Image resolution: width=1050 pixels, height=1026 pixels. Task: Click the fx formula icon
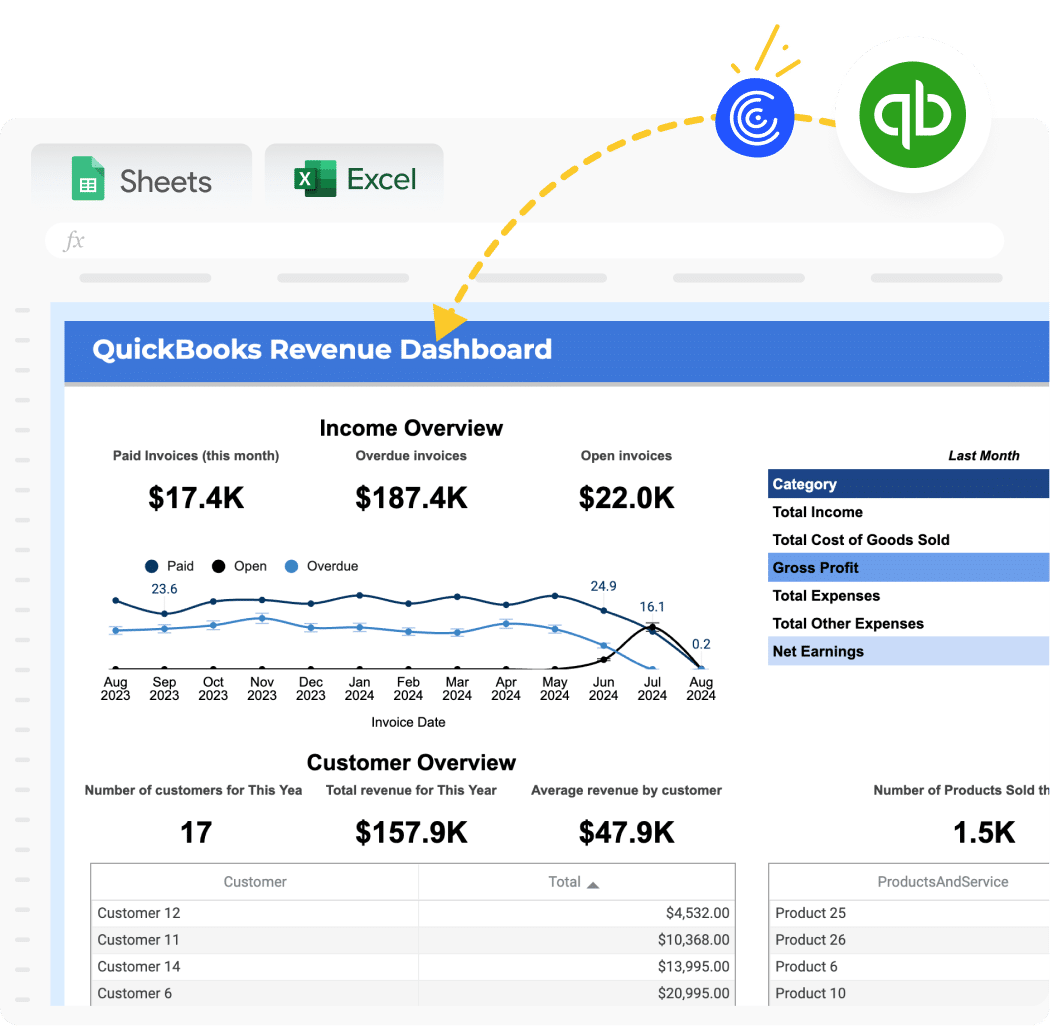click(x=74, y=240)
